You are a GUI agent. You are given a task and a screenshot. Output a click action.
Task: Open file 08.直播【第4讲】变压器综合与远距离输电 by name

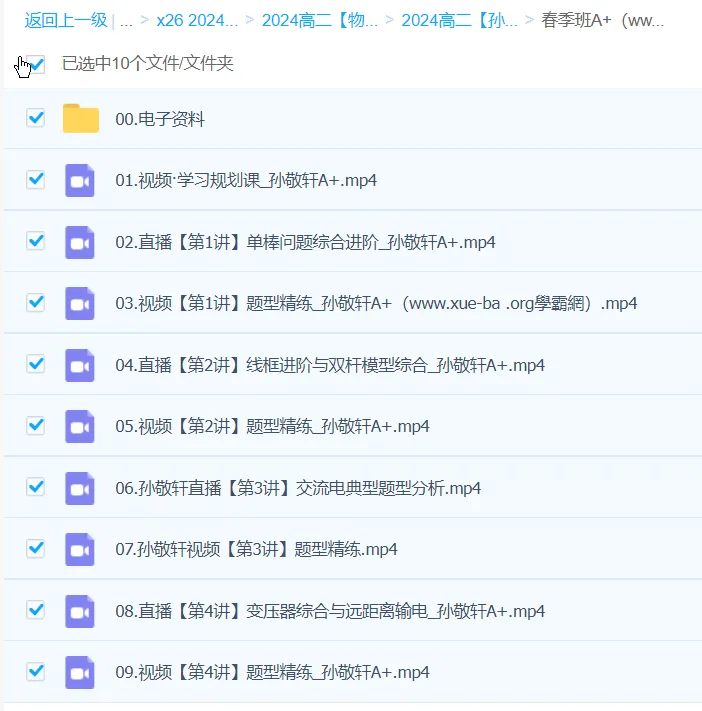point(330,611)
